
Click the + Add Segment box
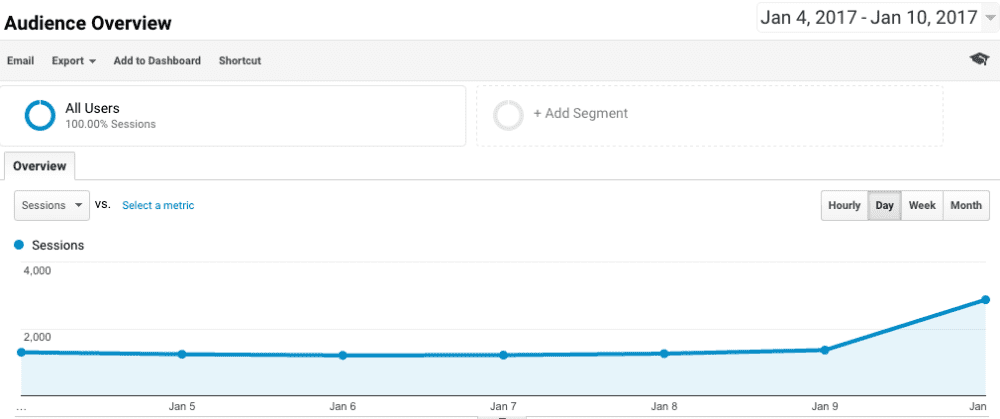pyautogui.click(x=709, y=115)
